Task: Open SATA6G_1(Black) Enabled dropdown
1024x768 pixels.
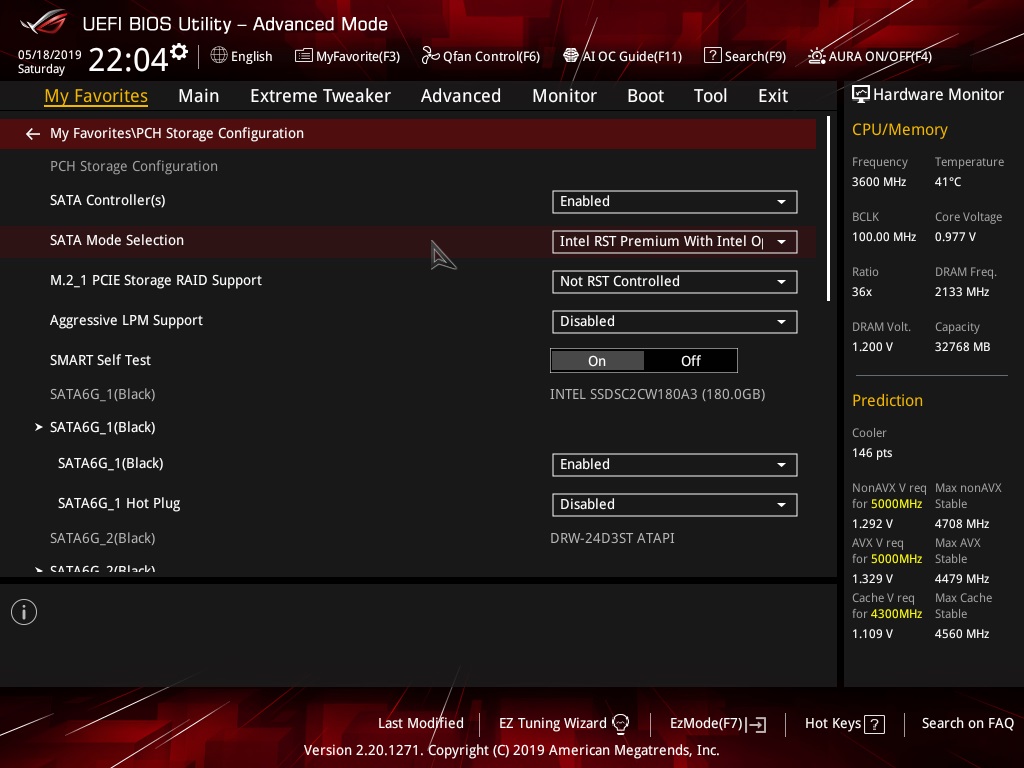Action: tap(675, 464)
